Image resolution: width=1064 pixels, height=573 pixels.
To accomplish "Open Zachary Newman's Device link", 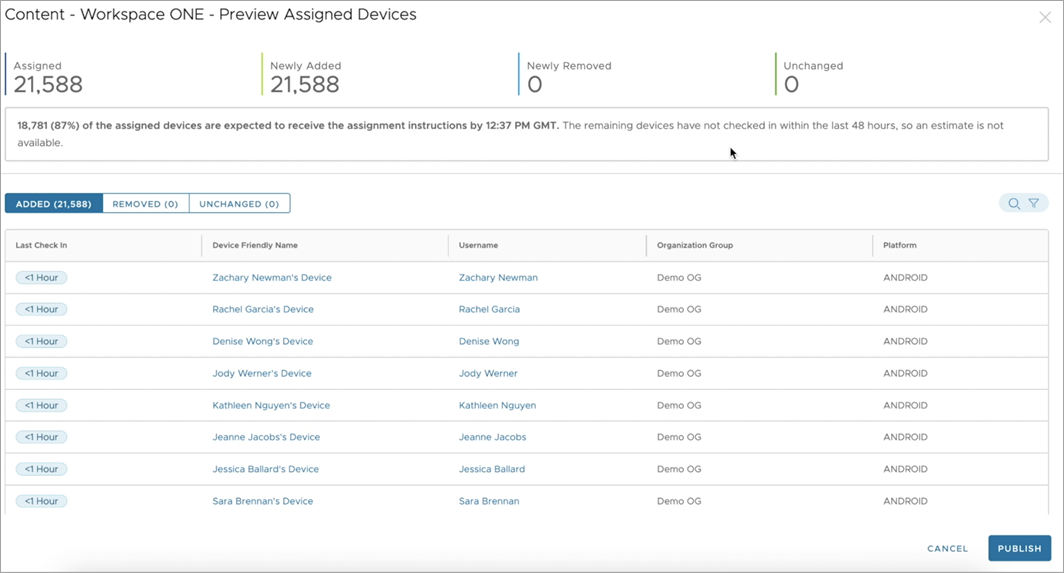I will (272, 278).
